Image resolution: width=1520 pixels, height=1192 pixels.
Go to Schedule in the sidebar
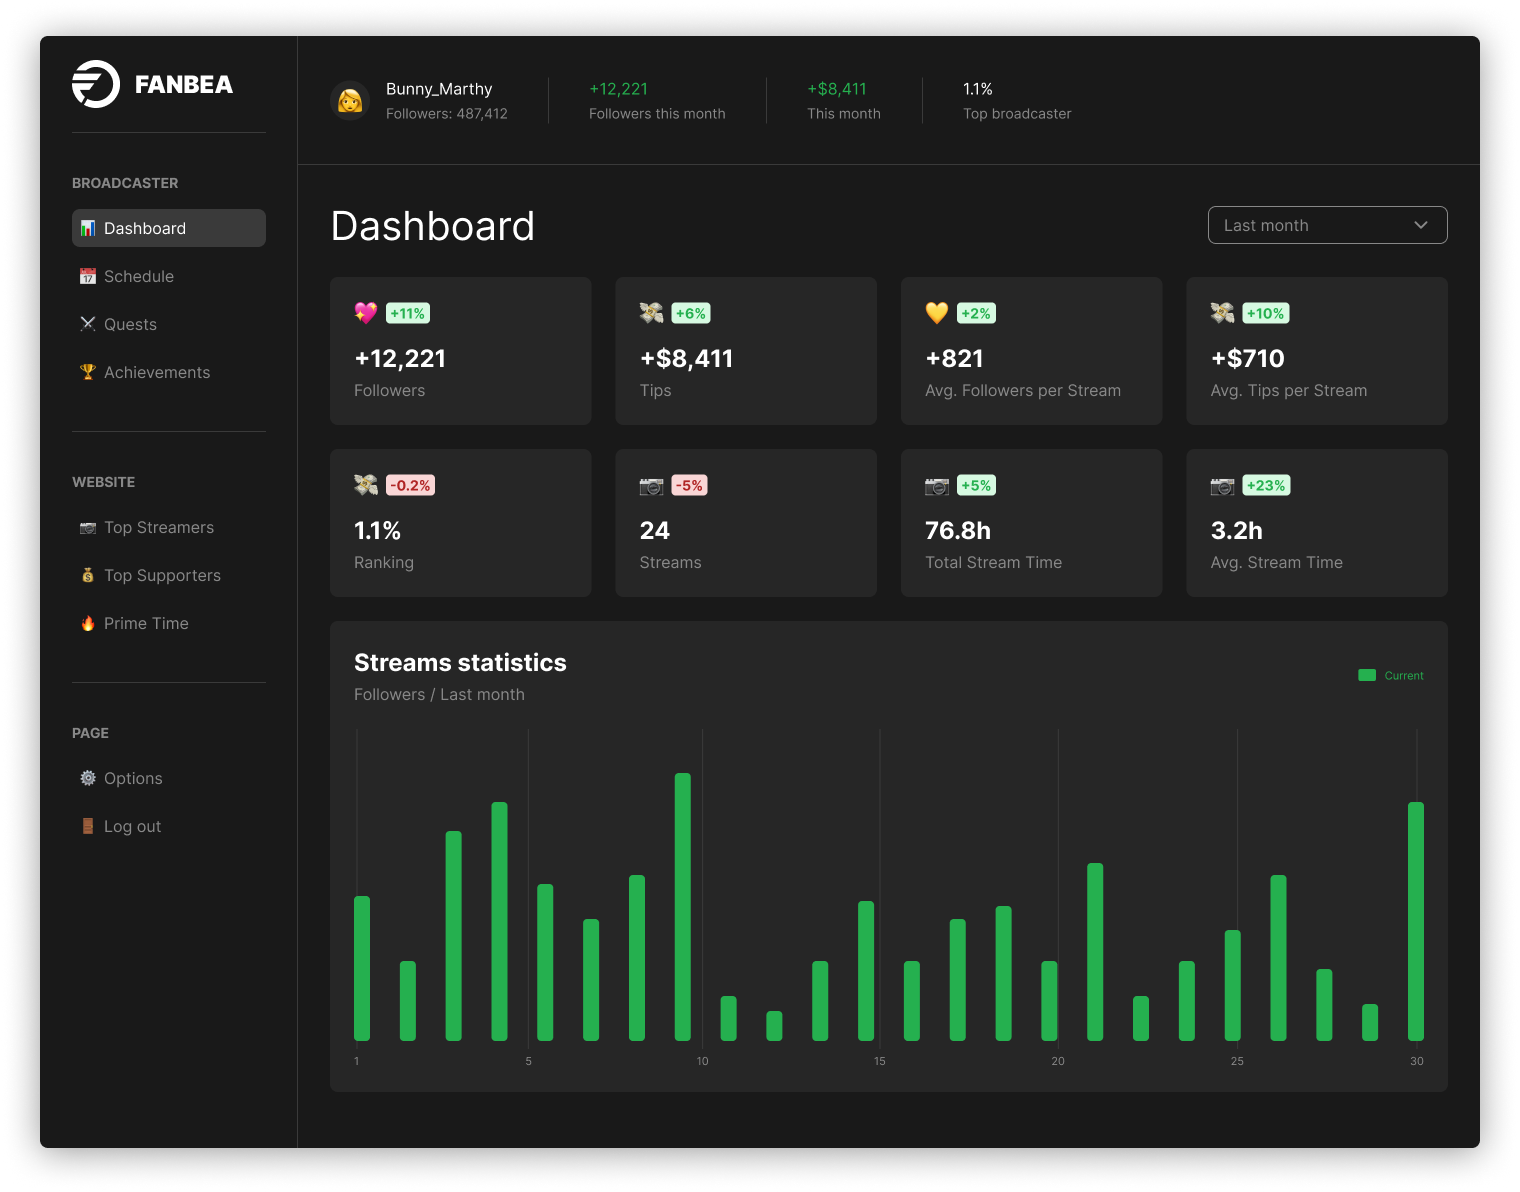(169, 276)
